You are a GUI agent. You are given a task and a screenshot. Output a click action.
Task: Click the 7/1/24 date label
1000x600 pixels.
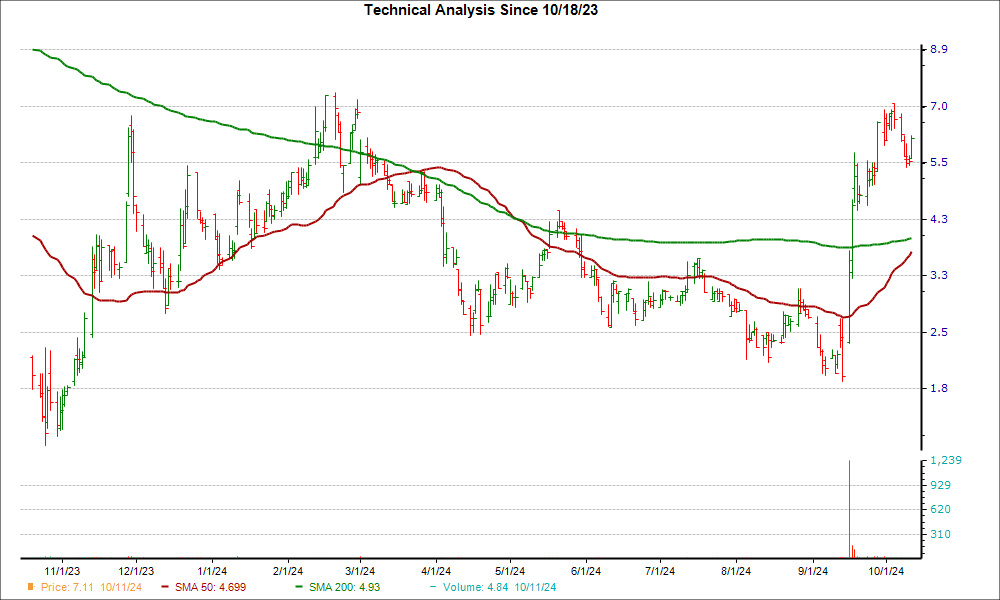[x=659, y=571]
